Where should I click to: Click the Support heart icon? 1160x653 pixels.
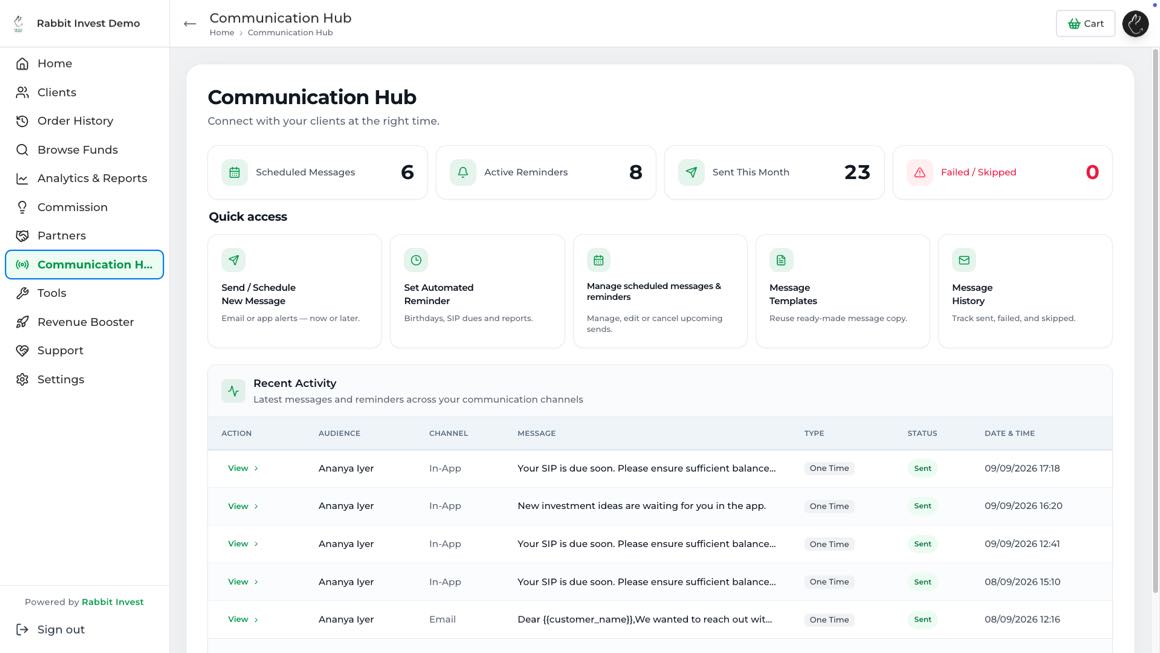click(22, 351)
